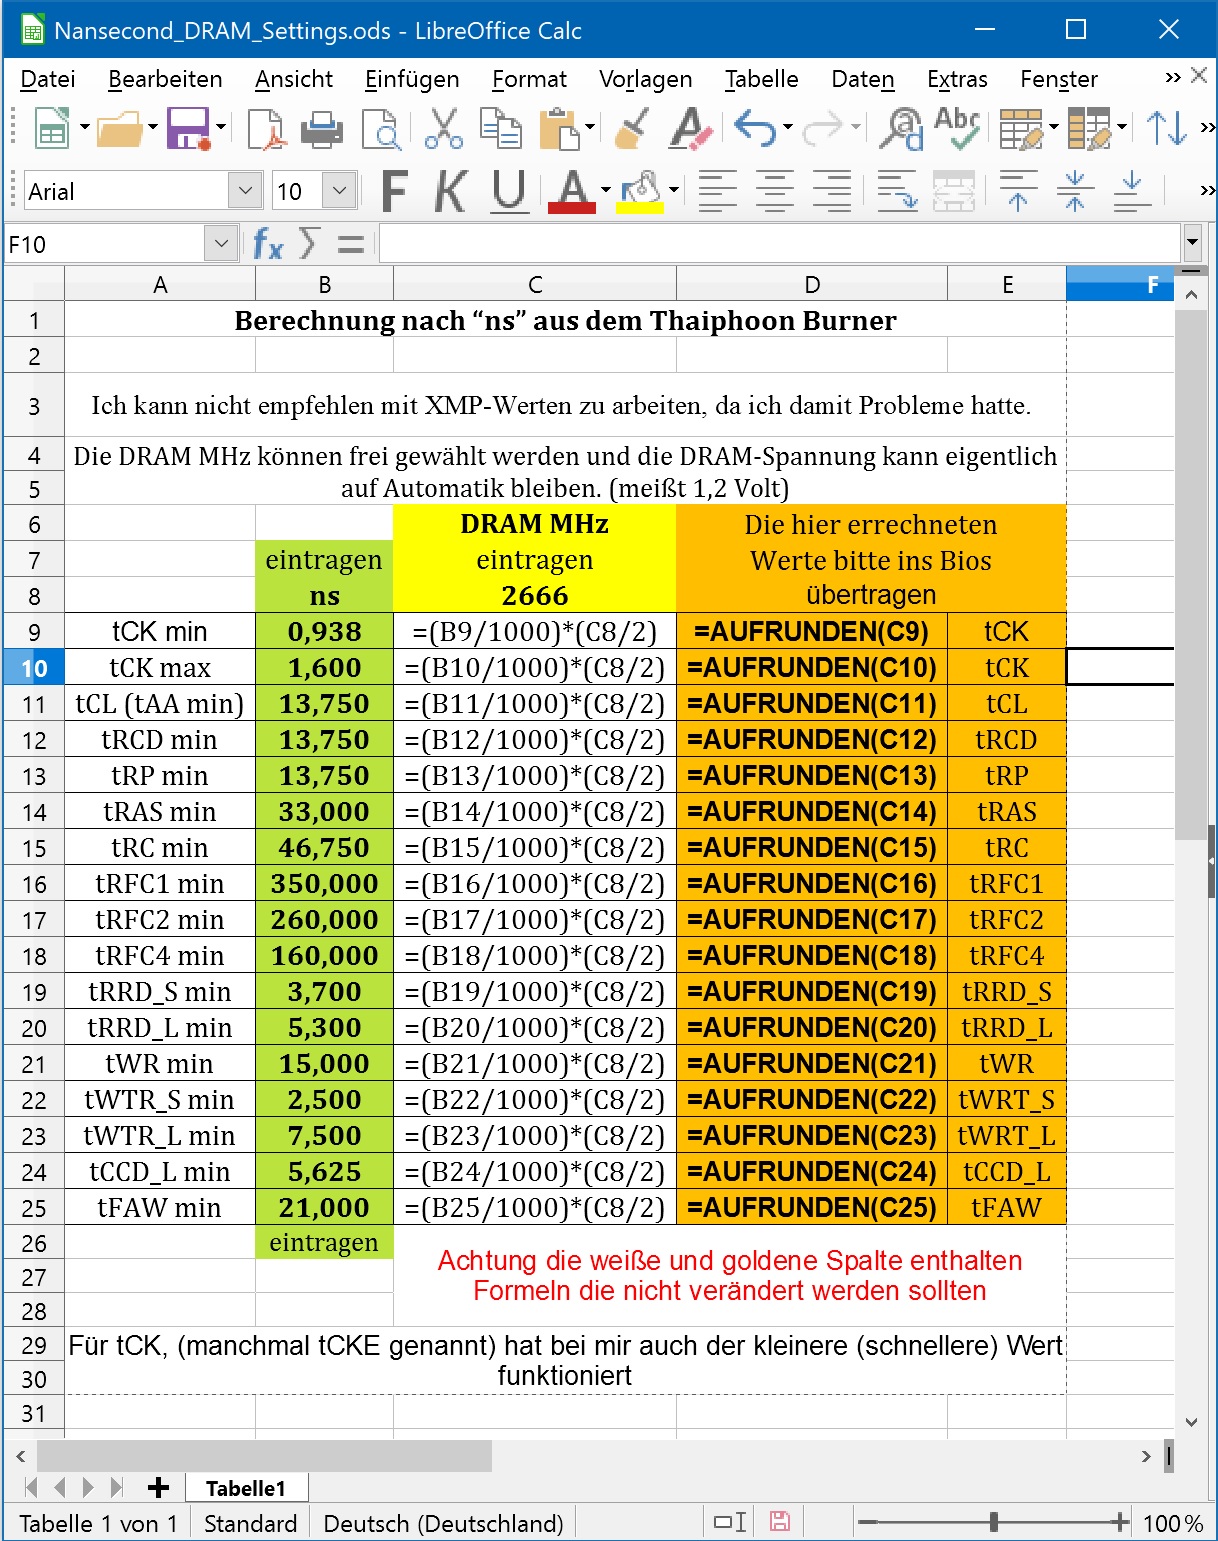
Task: Open background color dropdown arrow
Action: point(674,190)
